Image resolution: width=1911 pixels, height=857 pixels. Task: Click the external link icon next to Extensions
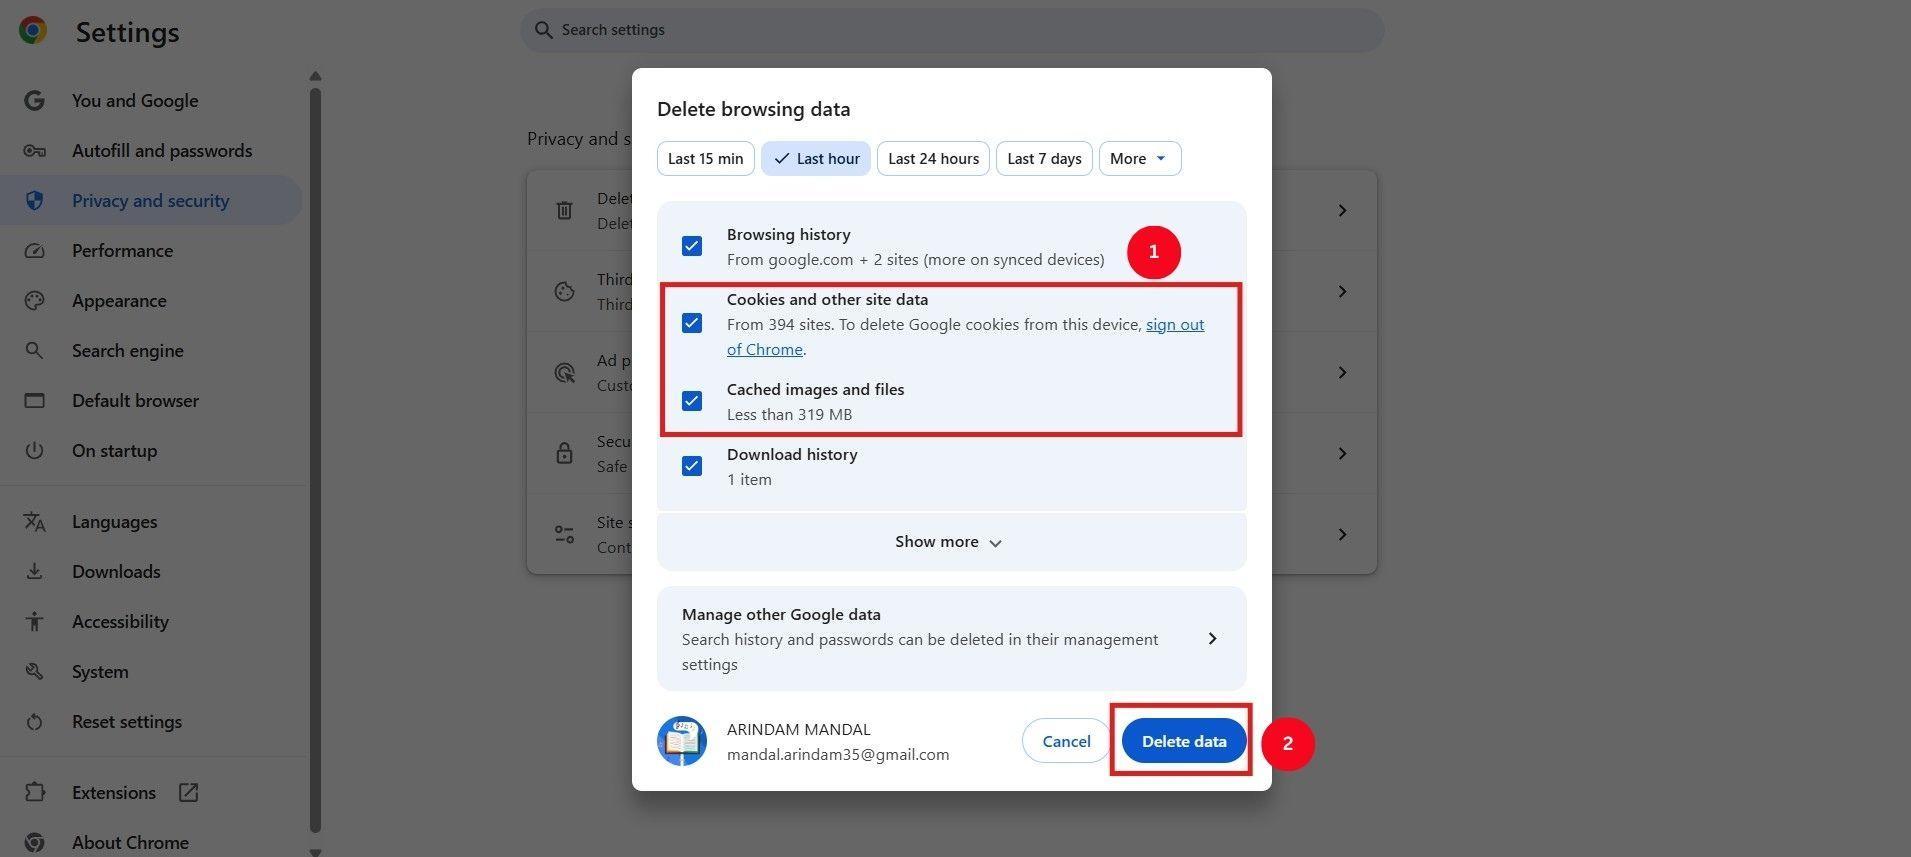pos(188,793)
